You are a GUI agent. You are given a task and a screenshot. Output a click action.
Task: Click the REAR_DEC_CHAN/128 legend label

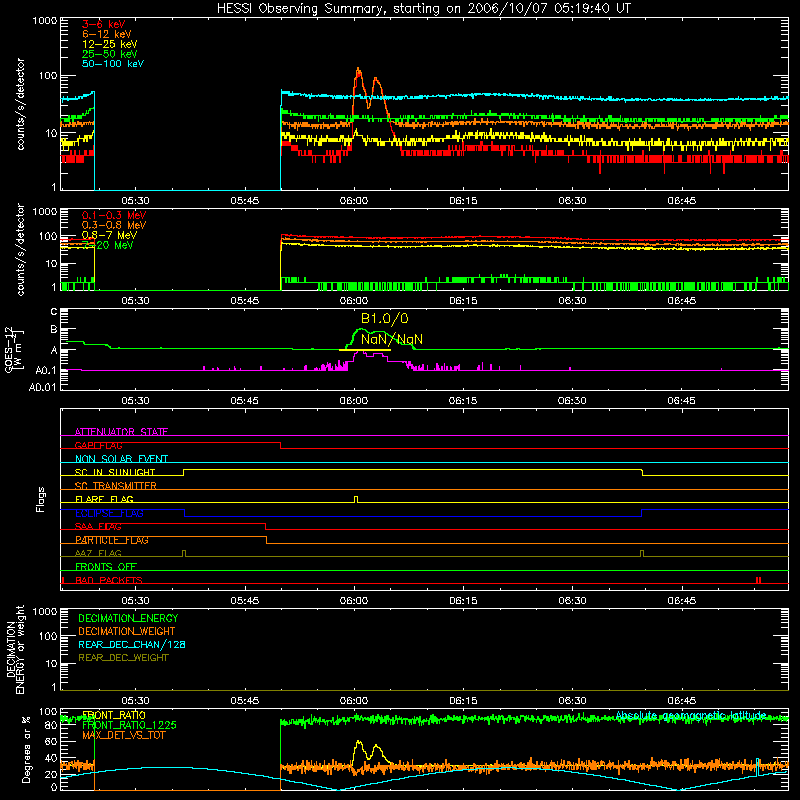tap(132, 644)
